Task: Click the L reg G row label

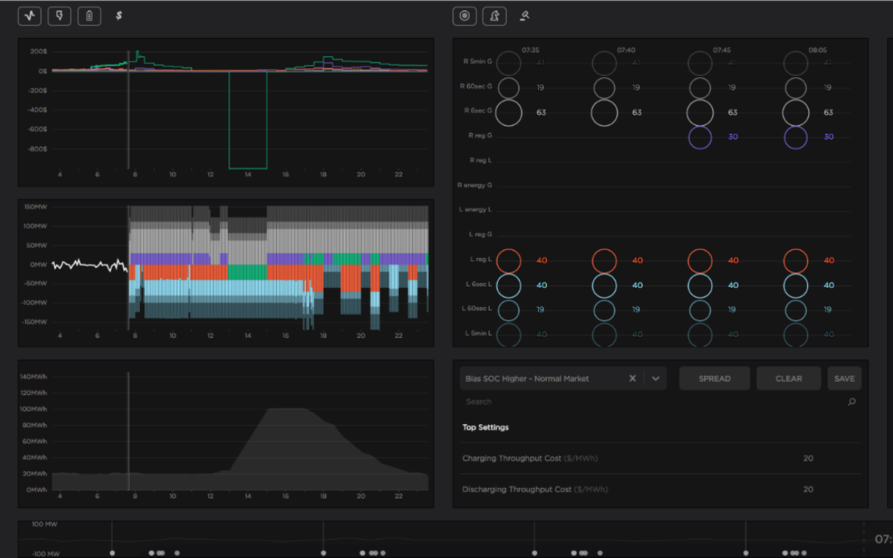Action: pyautogui.click(x=481, y=234)
